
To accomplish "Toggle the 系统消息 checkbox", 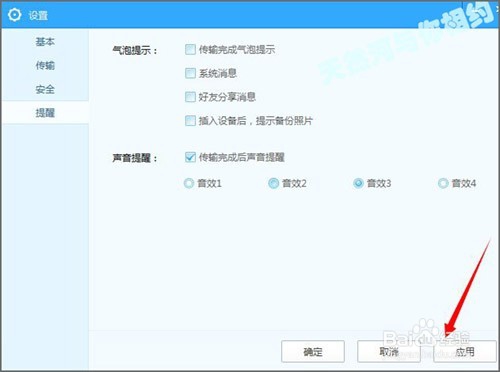I will 190,73.
